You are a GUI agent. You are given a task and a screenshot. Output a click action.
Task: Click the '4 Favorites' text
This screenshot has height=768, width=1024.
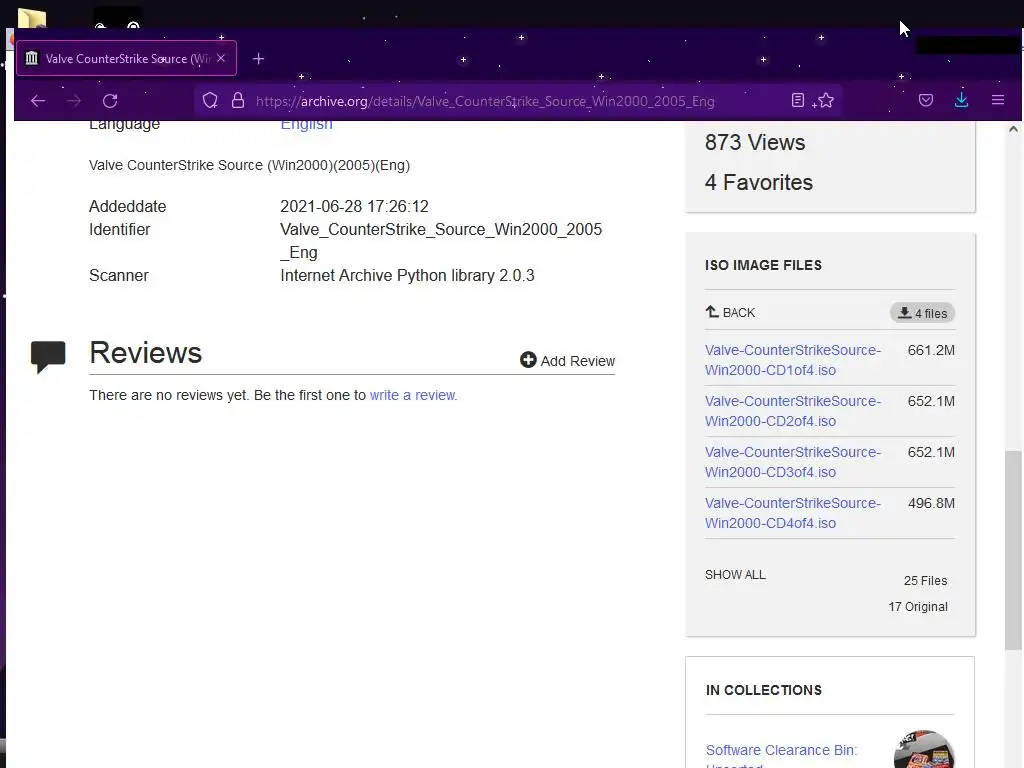759,182
